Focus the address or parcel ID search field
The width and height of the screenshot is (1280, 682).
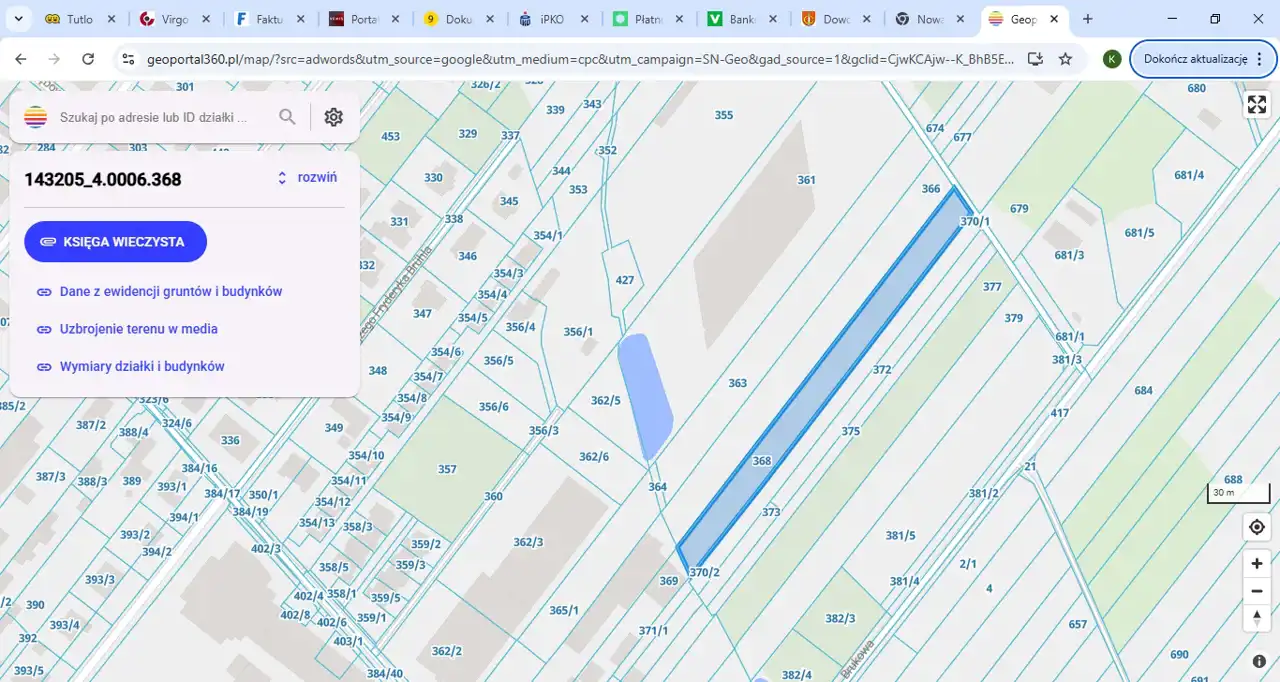tap(160, 117)
